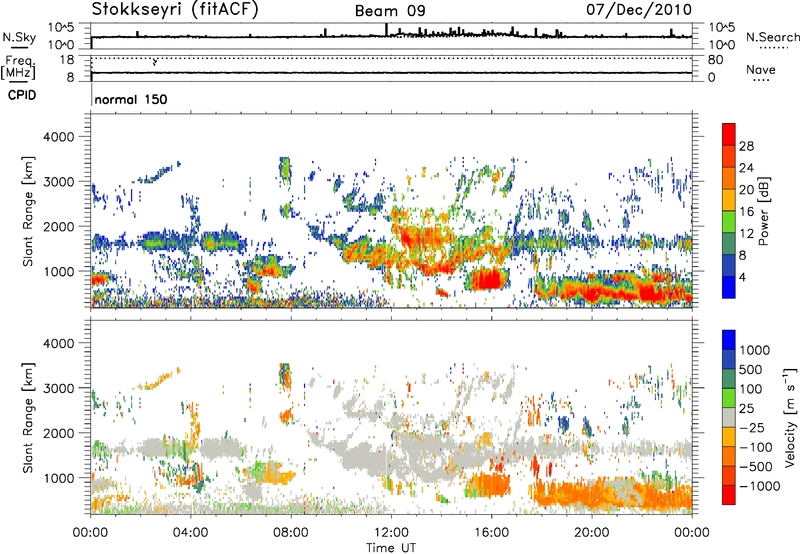Click the '4' tick on the Power scale
Viewport: 800px width, 554px height.
pos(742,277)
